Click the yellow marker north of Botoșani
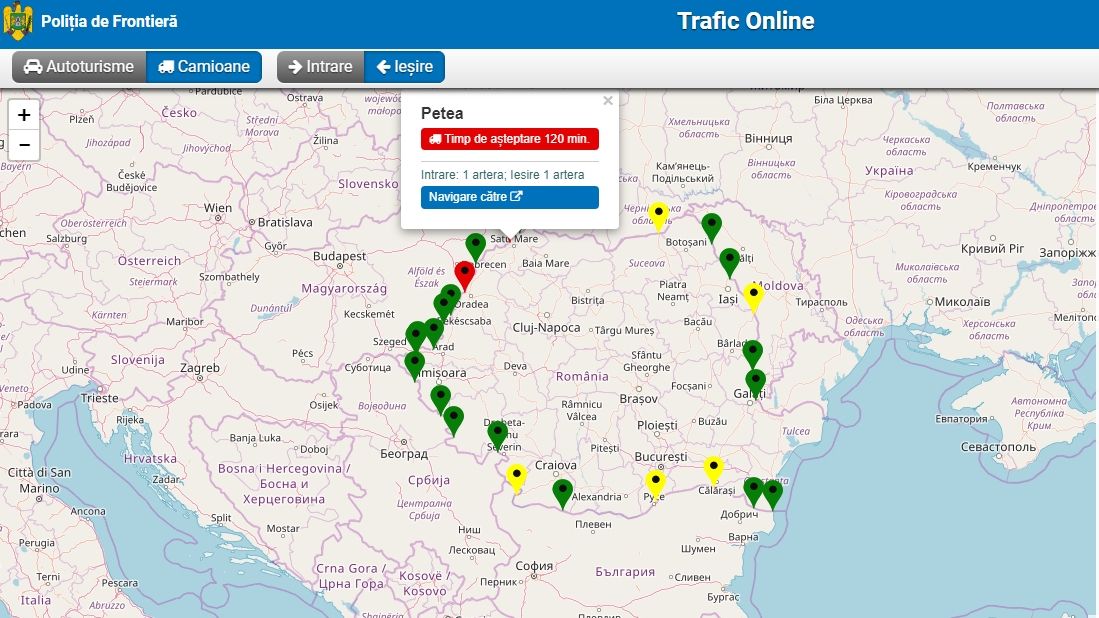 (659, 214)
